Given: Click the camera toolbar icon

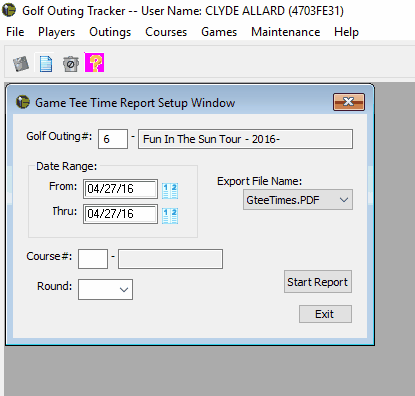Looking at the screenshot, I should click(x=71, y=63).
